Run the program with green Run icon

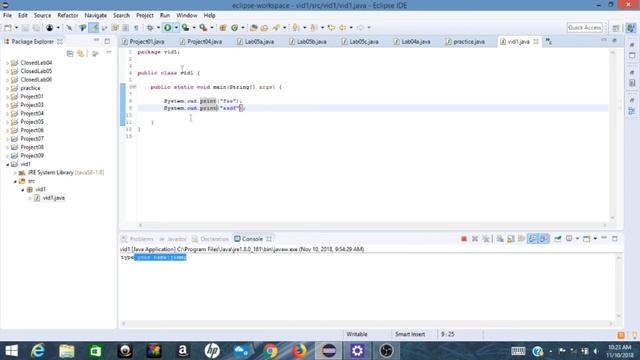click(x=167, y=28)
